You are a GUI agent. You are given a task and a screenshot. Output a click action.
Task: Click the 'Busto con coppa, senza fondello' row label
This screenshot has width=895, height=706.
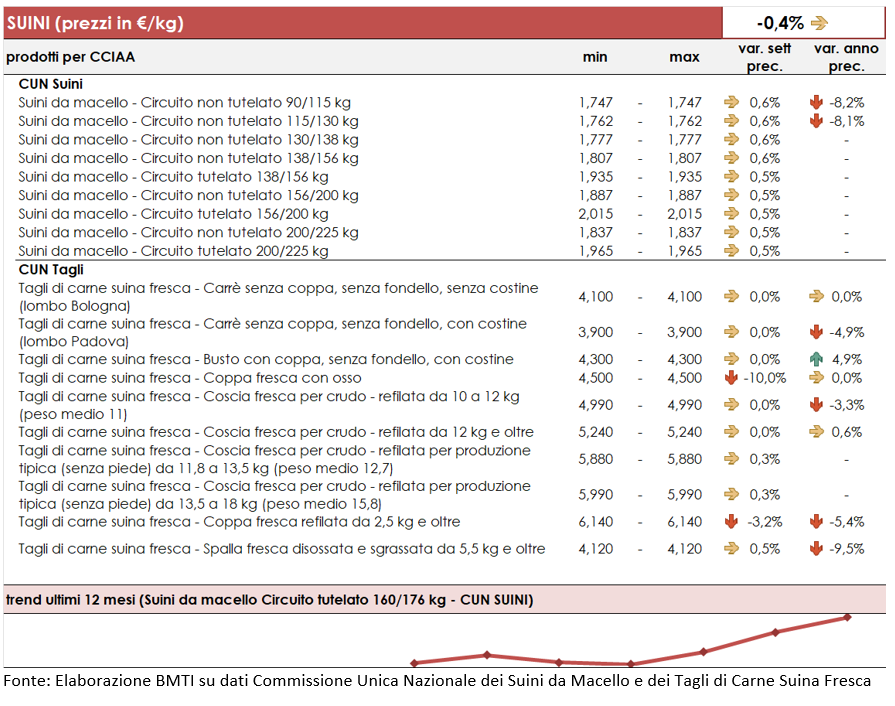[266, 359]
